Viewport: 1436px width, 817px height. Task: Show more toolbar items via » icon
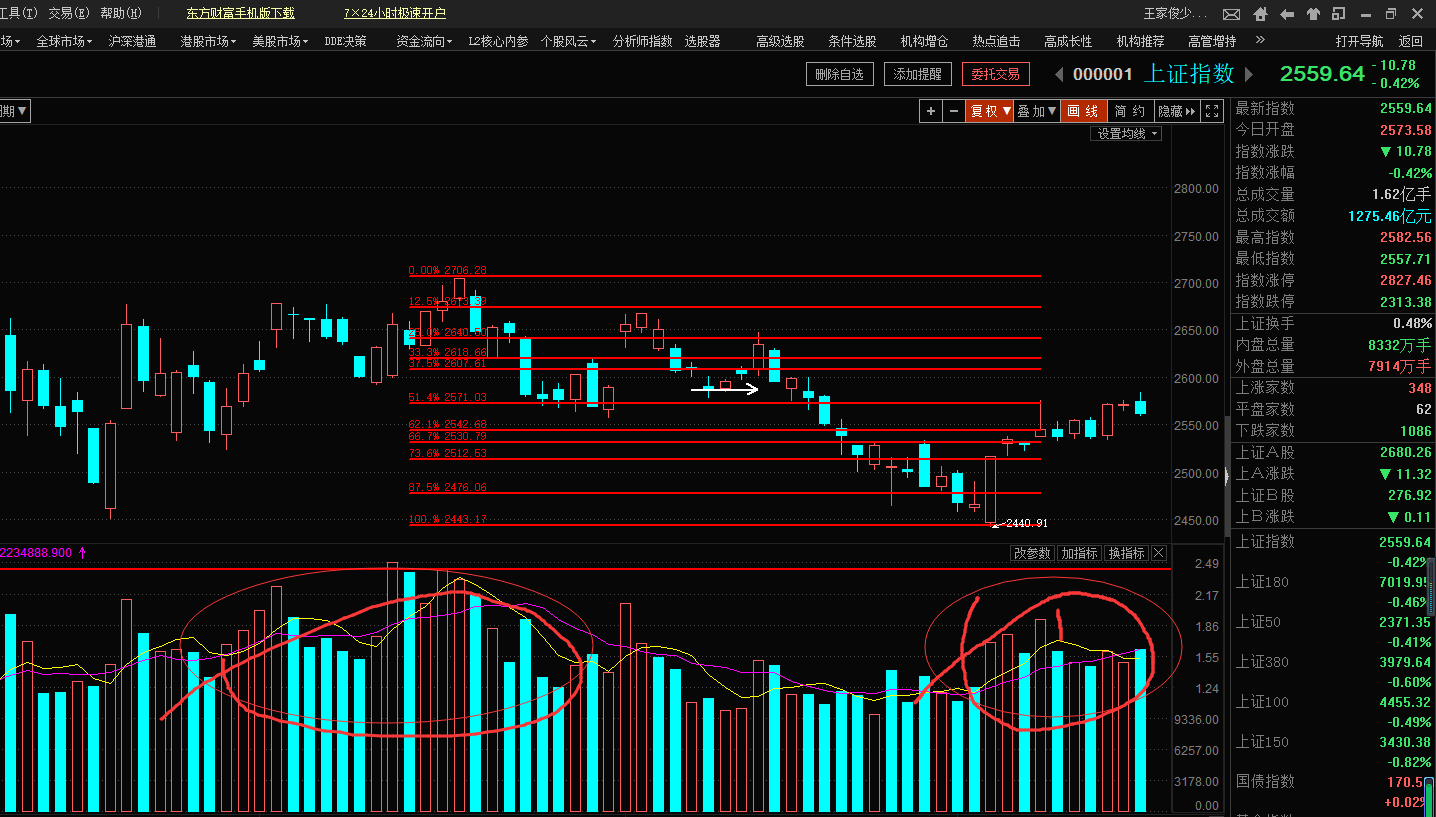tap(1260, 41)
